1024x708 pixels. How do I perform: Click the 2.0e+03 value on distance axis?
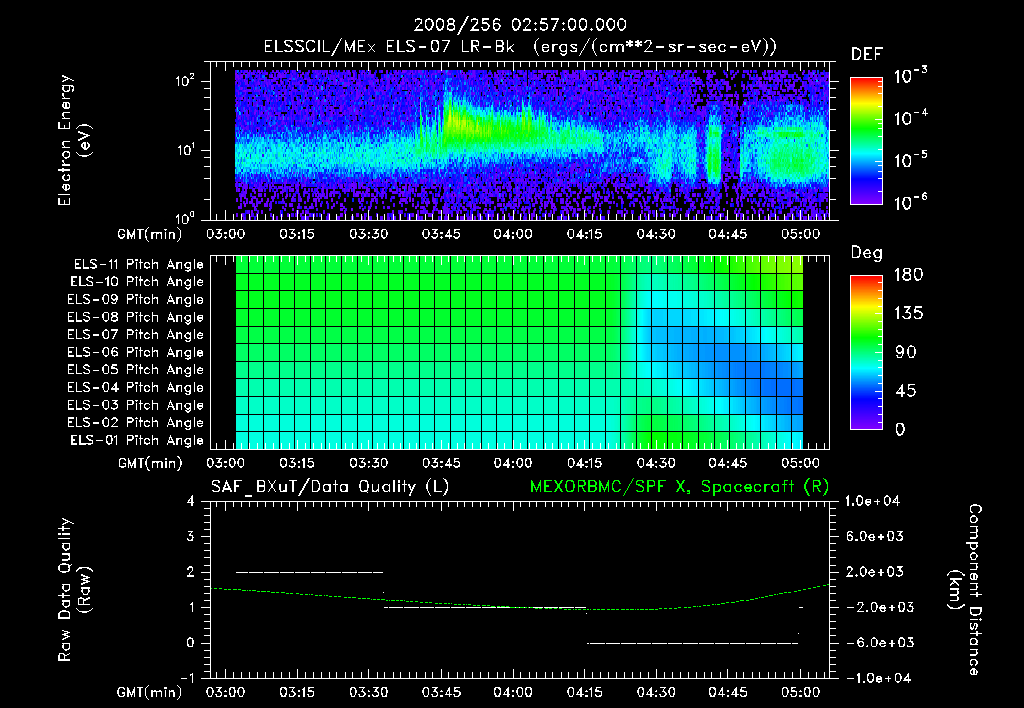(874, 572)
